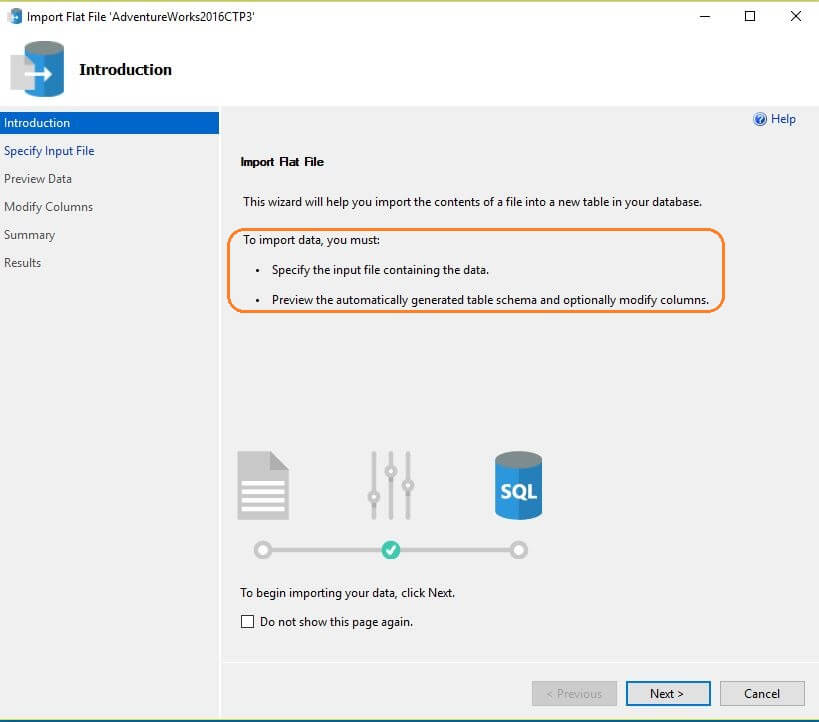Click the blue SQL database icon
Screen dimensions: 819x722
point(518,485)
